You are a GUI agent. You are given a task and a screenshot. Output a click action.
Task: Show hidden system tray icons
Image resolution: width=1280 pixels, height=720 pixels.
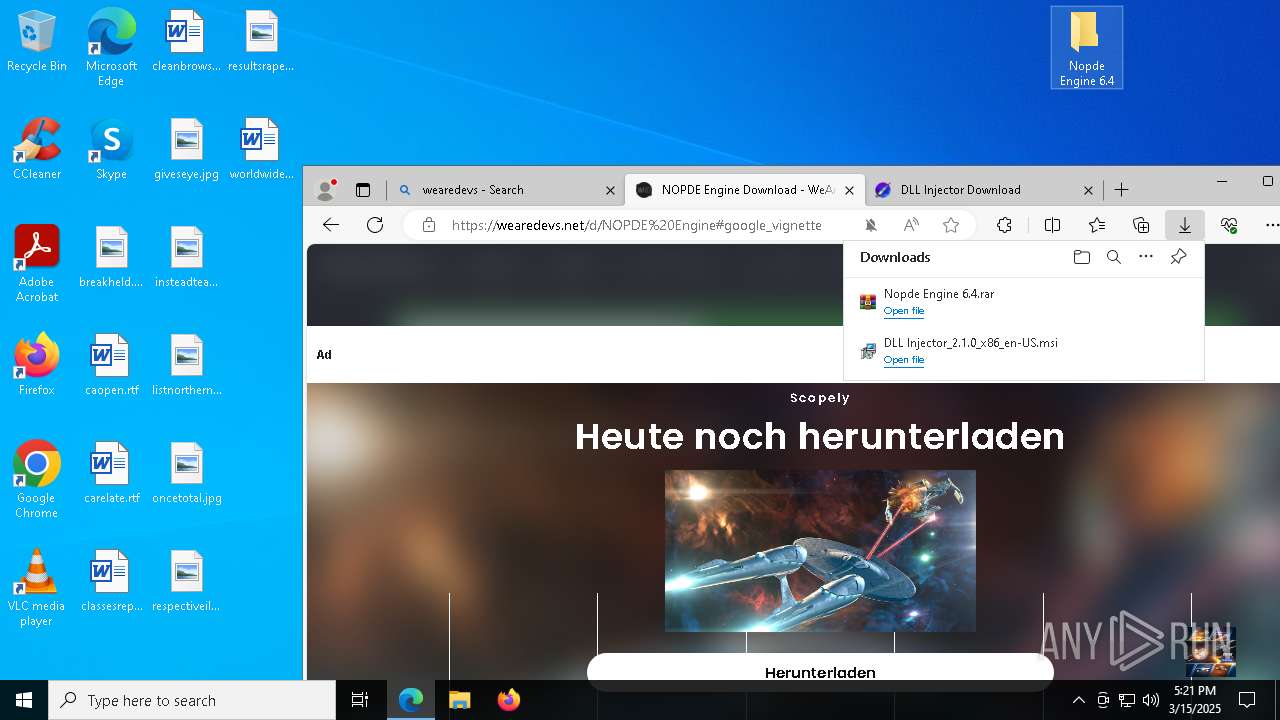(x=1078, y=700)
